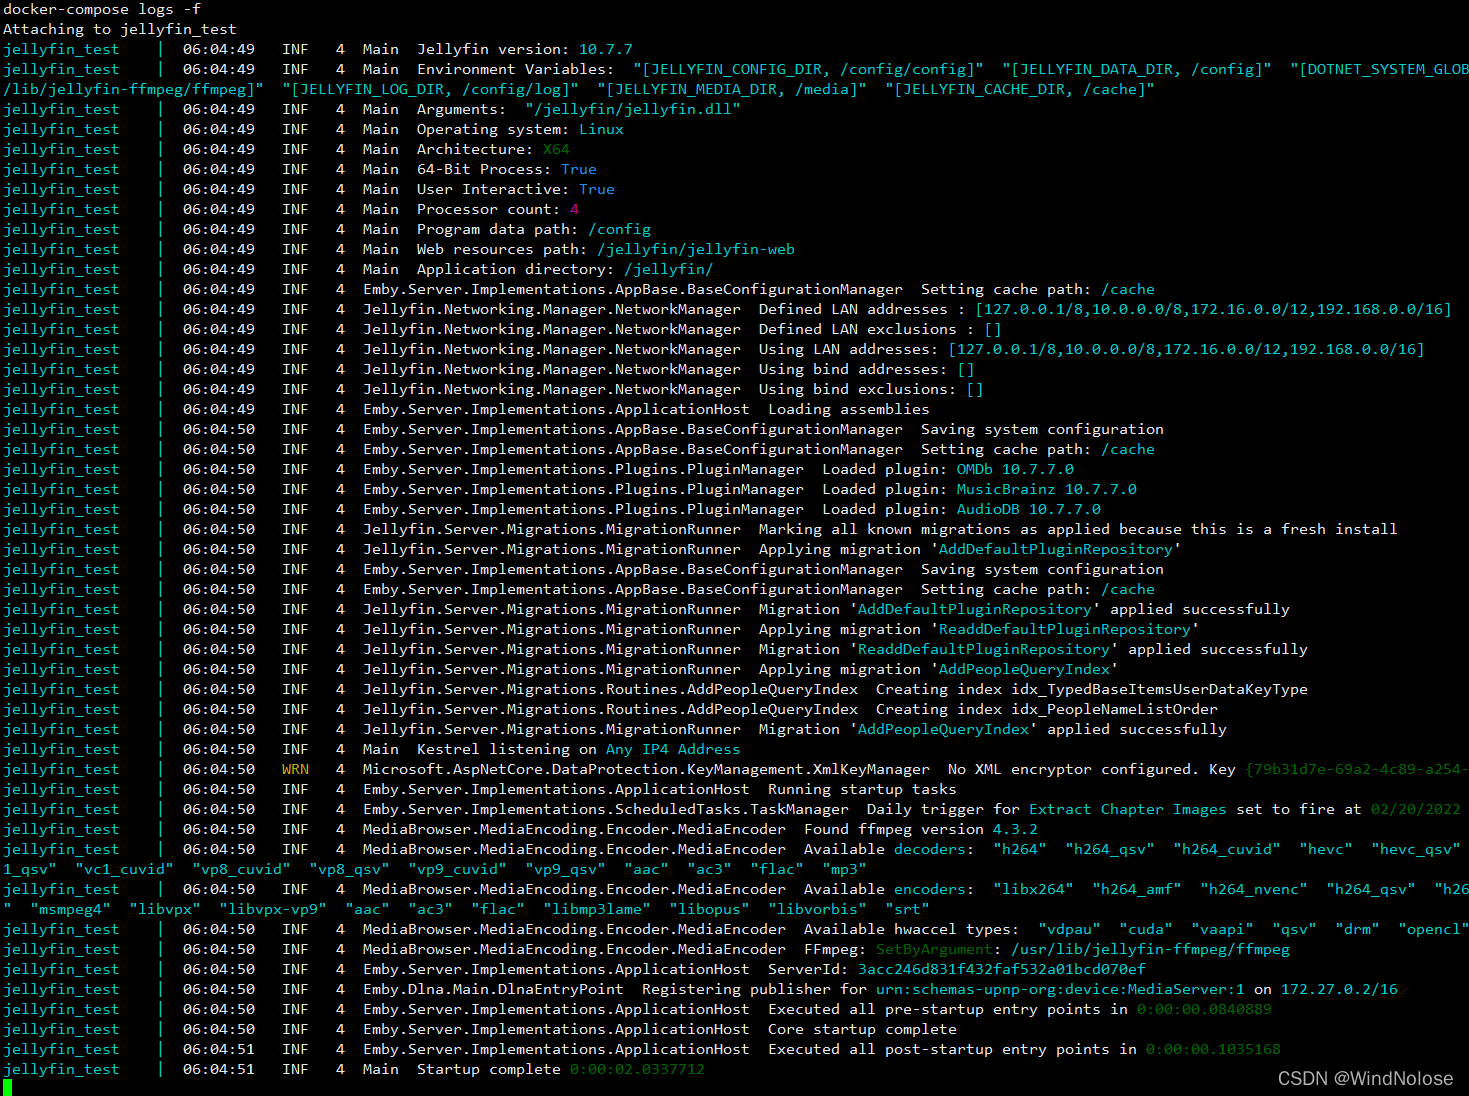Click the 'JELLYFIN_CONFIG_DIR, /config/config' variable
Image resolution: width=1469 pixels, height=1096 pixels.
tap(808, 69)
